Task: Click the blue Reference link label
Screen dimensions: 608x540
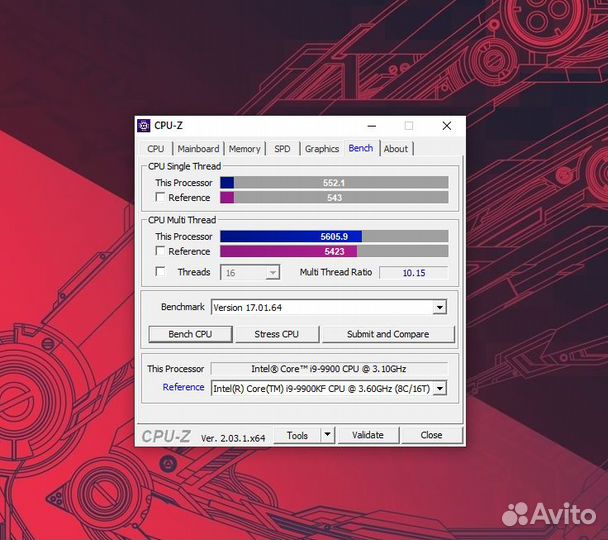Action: tap(183, 387)
